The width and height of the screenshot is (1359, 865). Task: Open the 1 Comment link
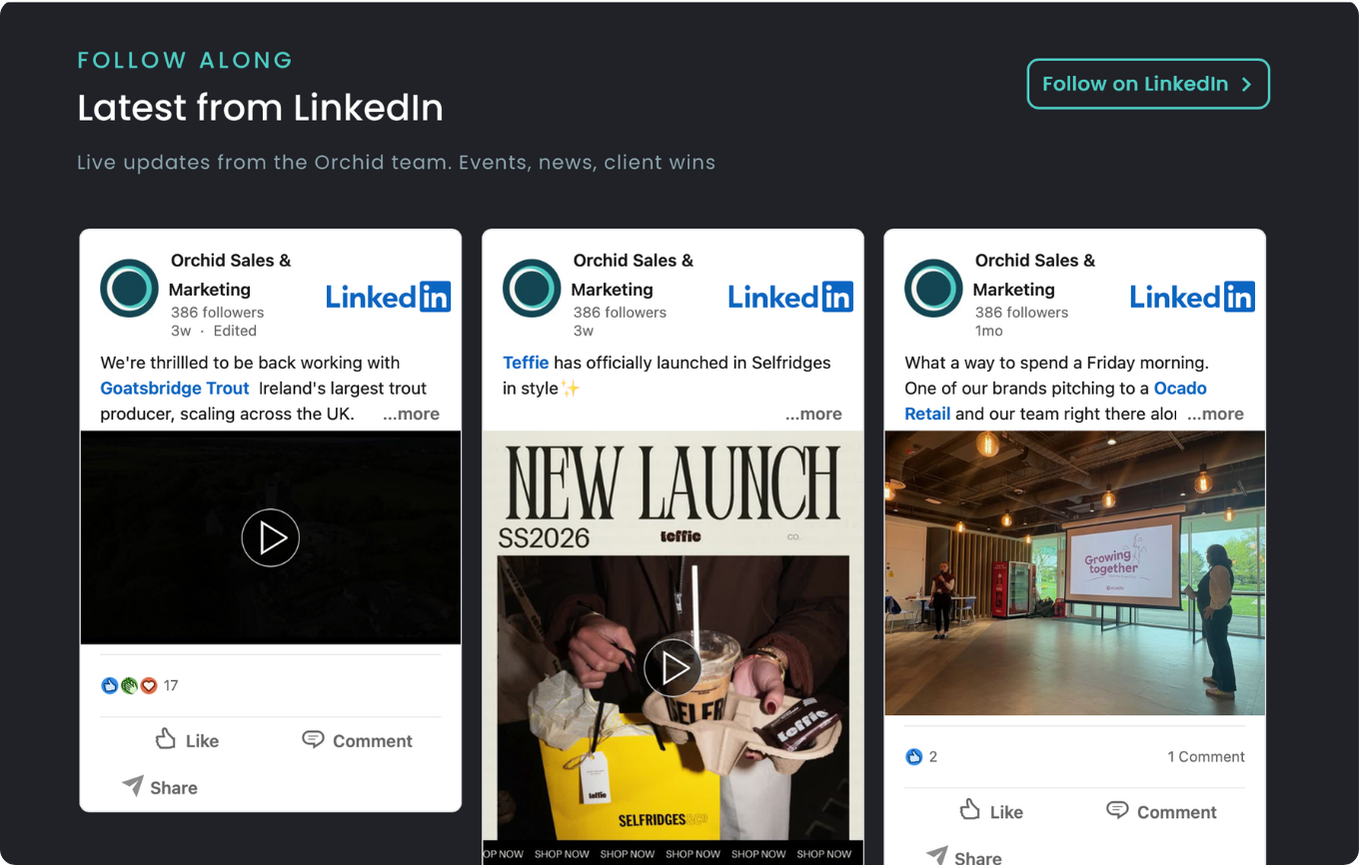pos(1206,757)
